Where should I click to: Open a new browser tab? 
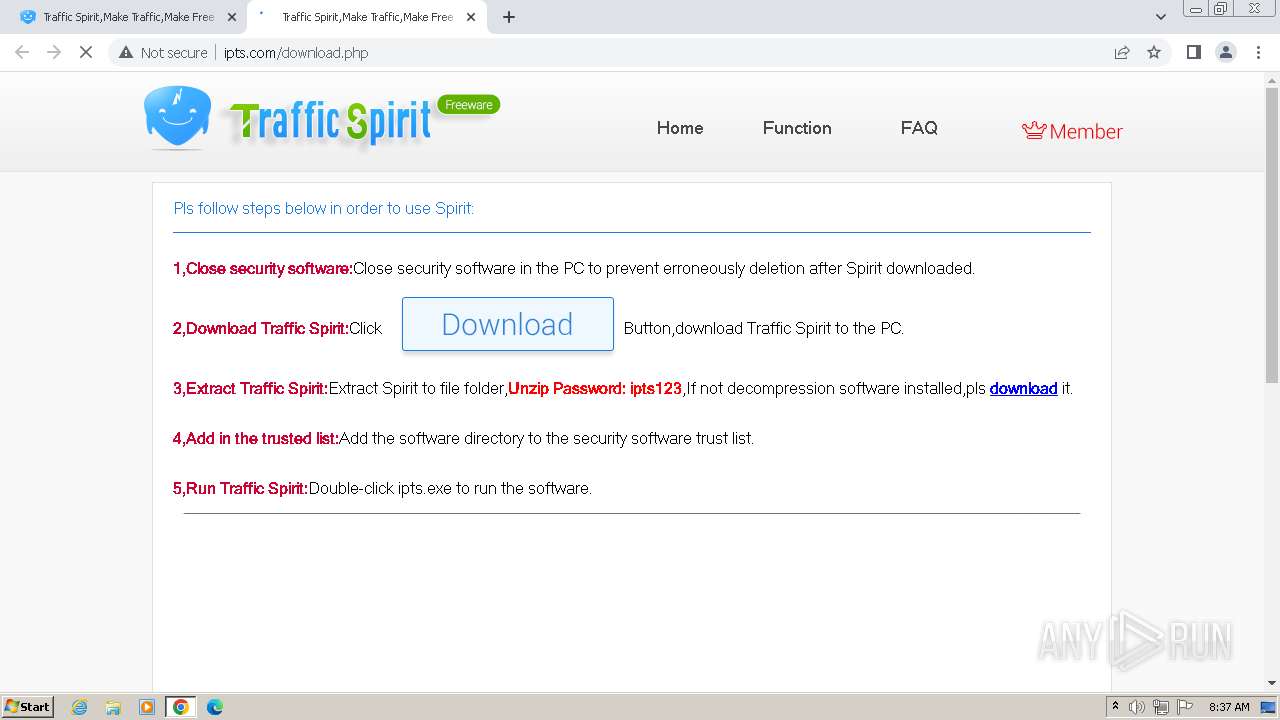click(509, 17)
